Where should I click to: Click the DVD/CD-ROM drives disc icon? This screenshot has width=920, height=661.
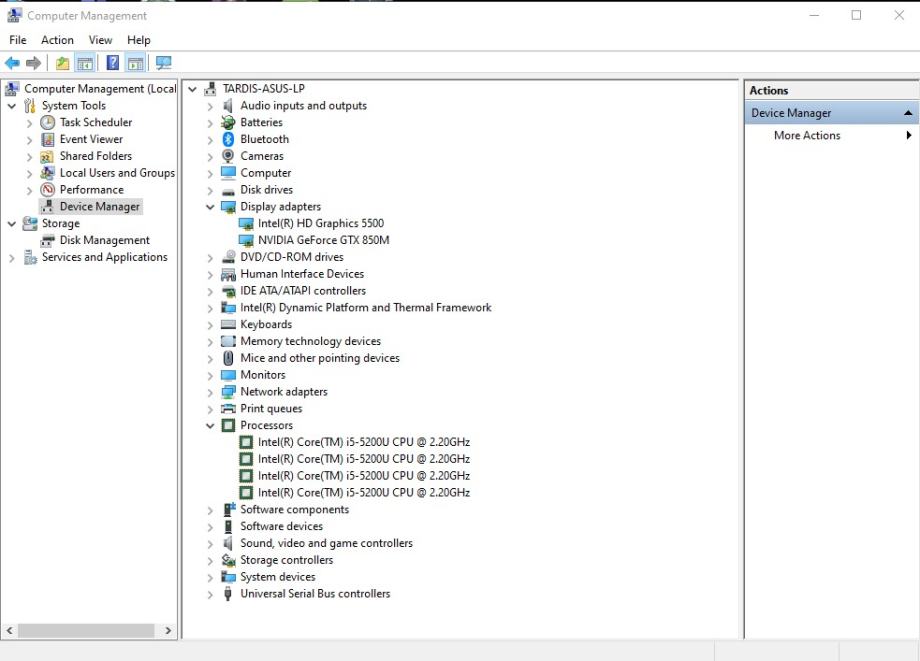tap(228, 257)
